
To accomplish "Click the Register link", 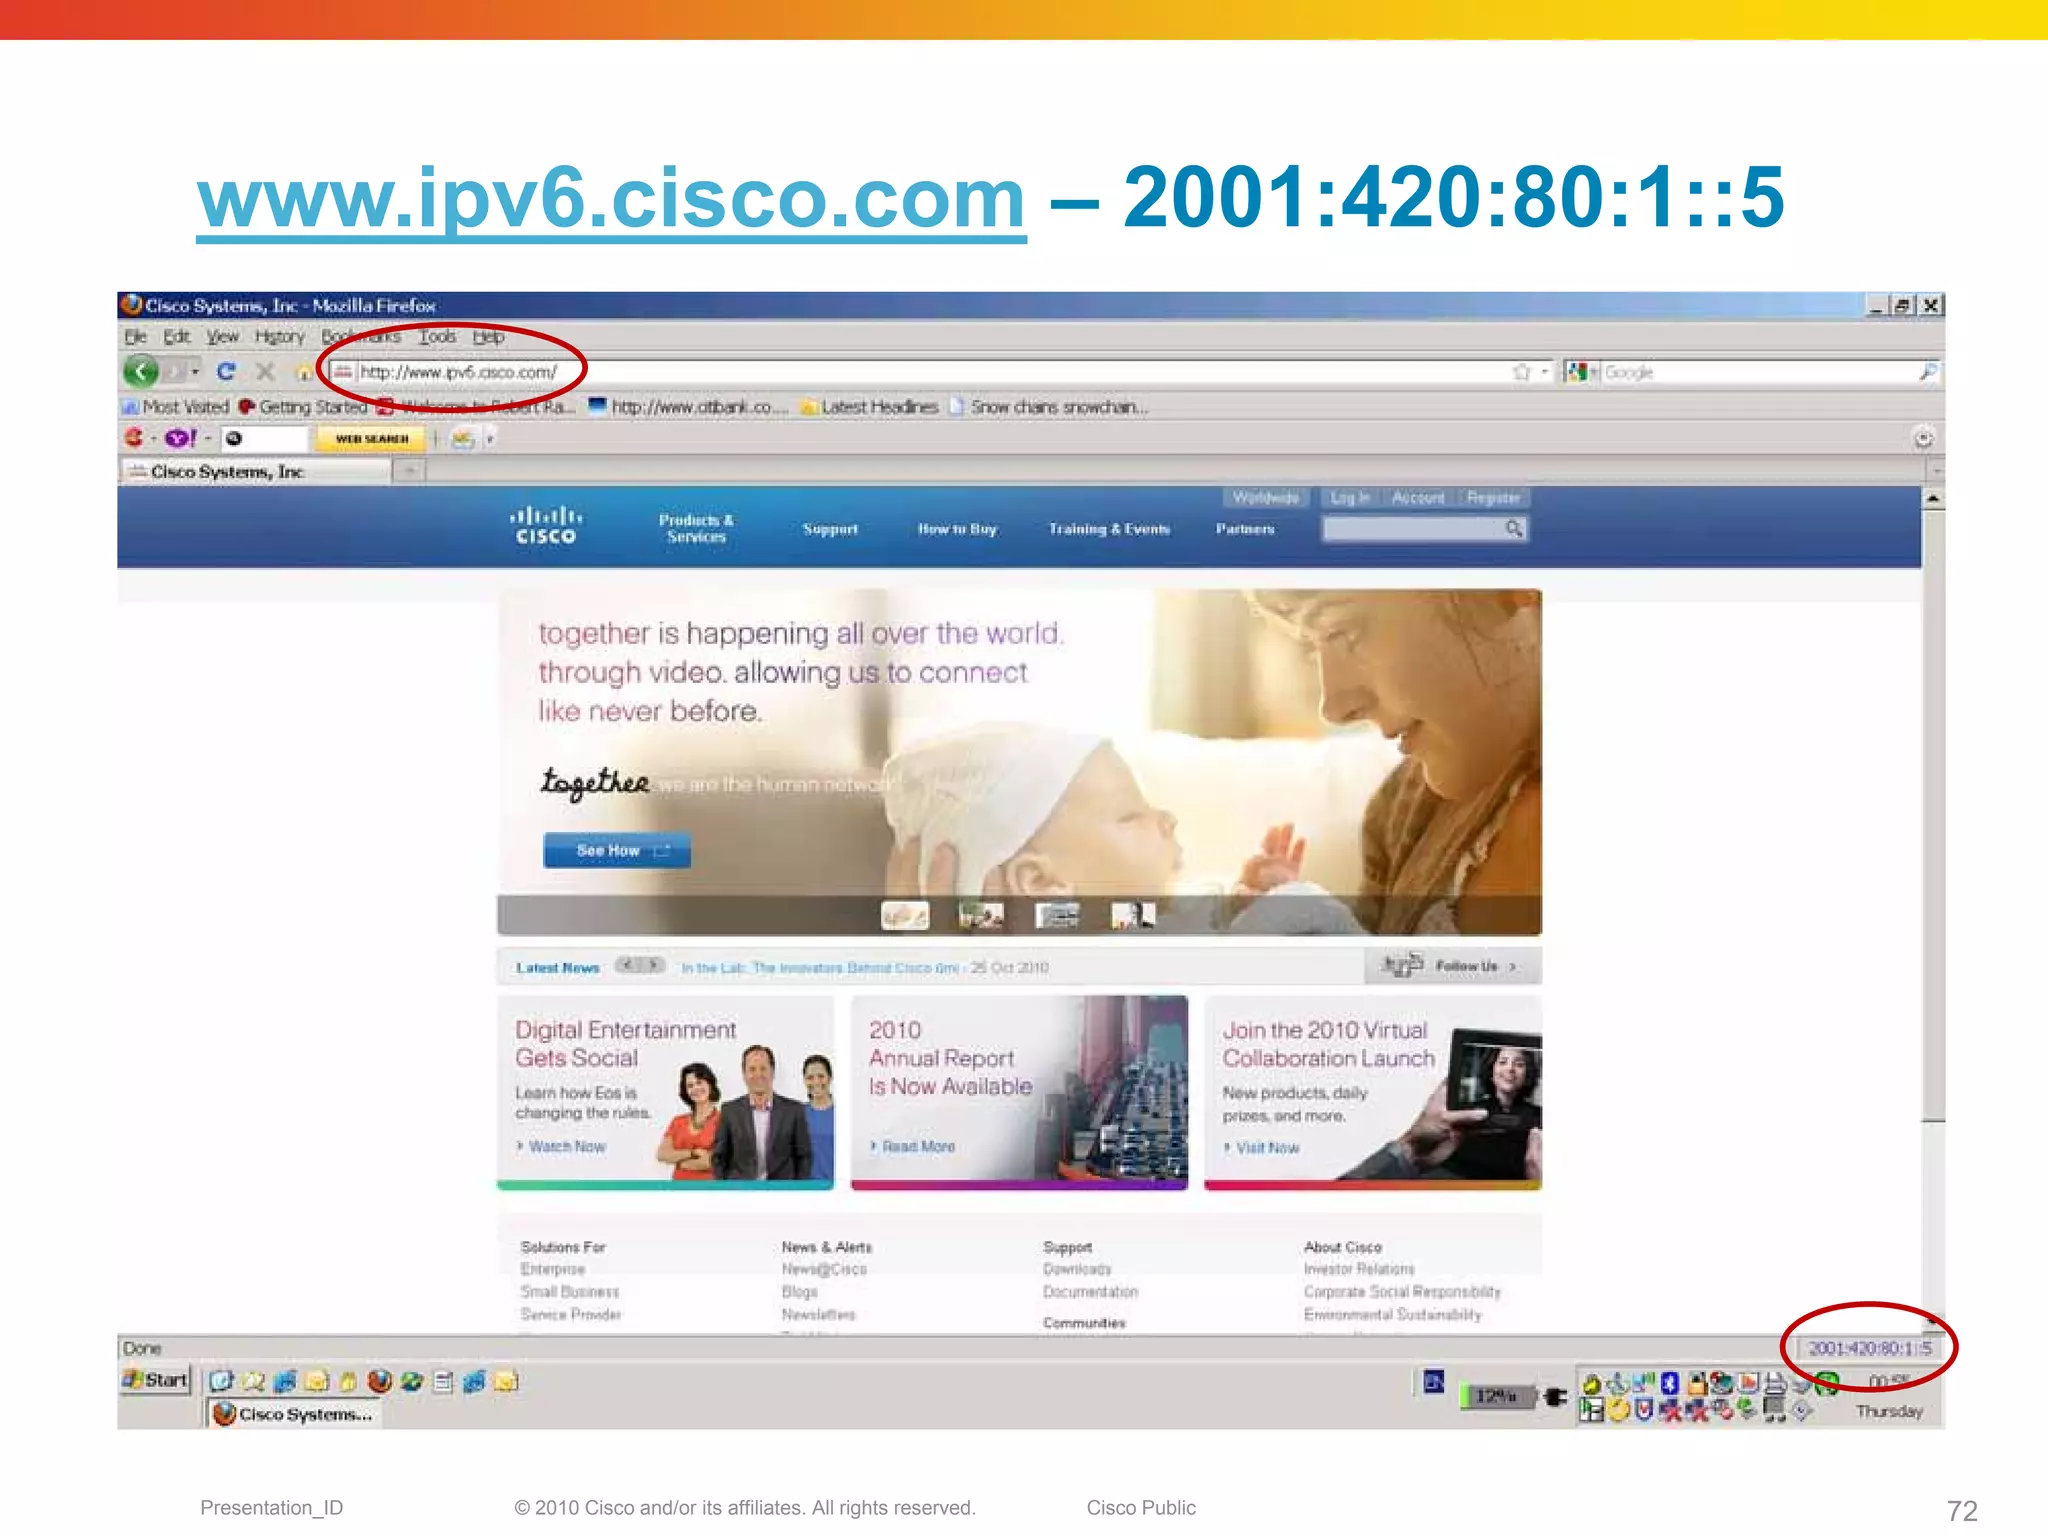I will click(1493, 497).
